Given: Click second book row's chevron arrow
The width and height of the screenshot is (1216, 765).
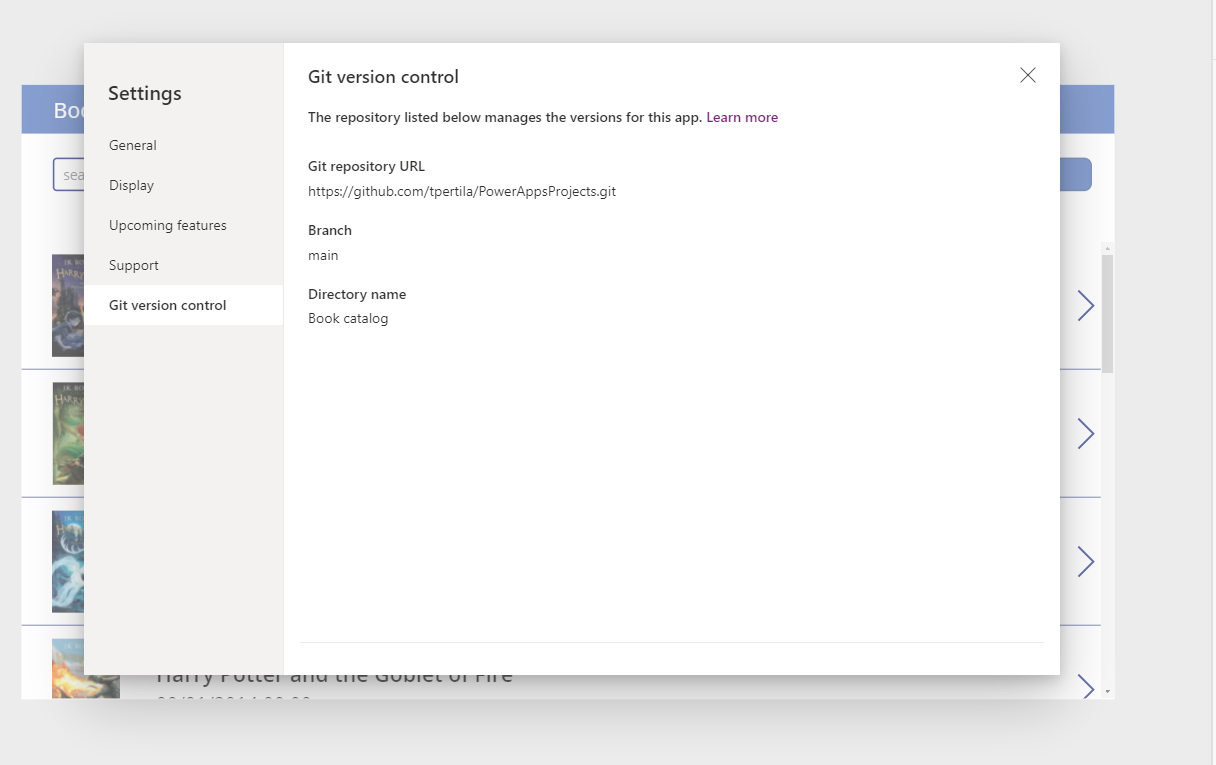Looking at the screenshot, I should click(1085, 433).
